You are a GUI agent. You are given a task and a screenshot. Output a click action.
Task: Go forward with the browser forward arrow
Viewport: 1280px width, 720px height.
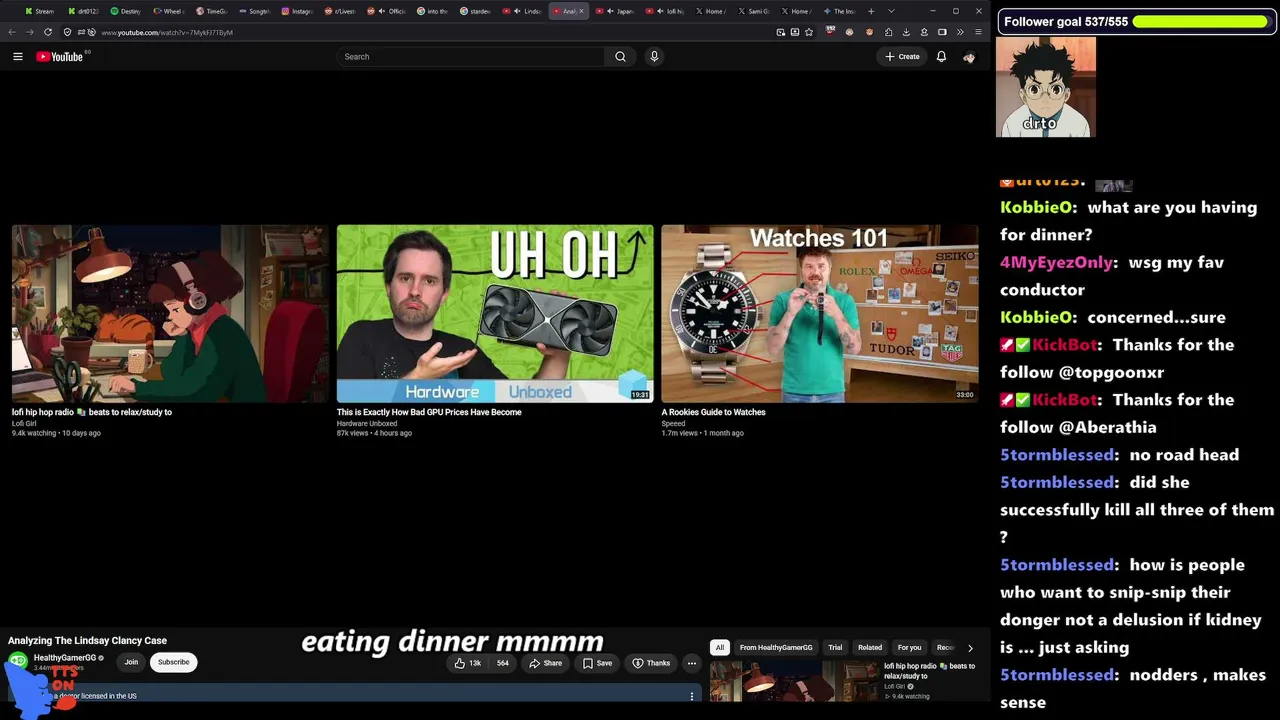[29, 32]
